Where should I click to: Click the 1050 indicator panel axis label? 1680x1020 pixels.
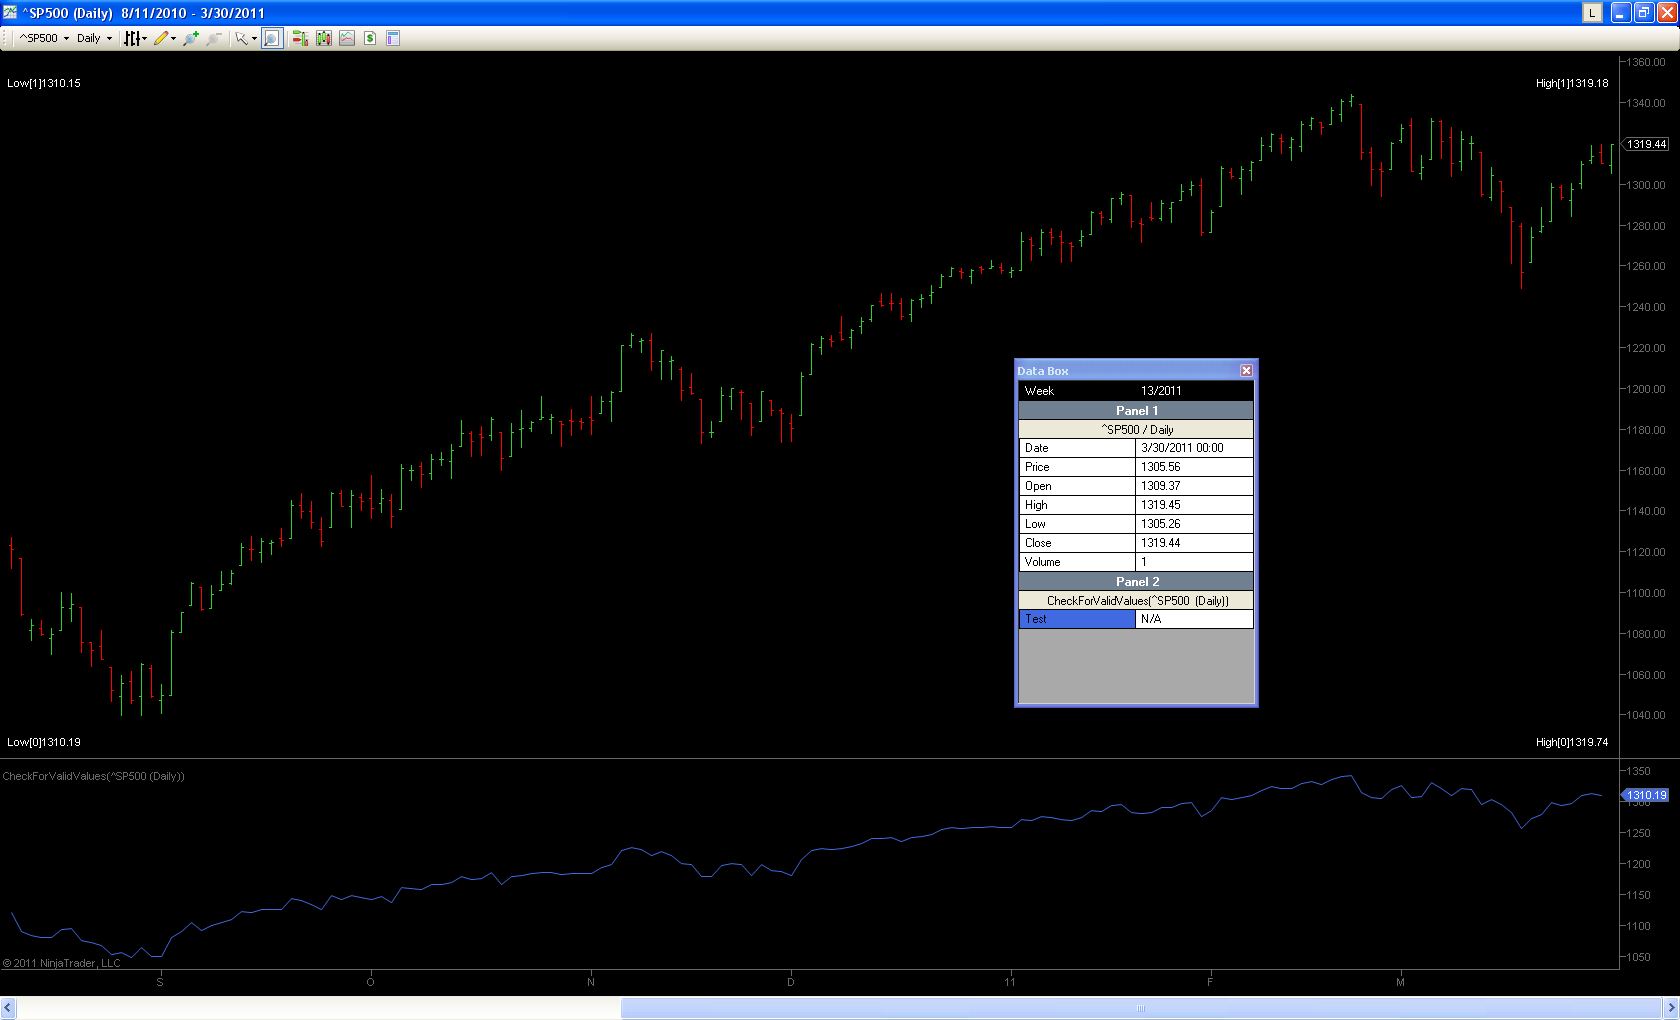click(1639, 957)
